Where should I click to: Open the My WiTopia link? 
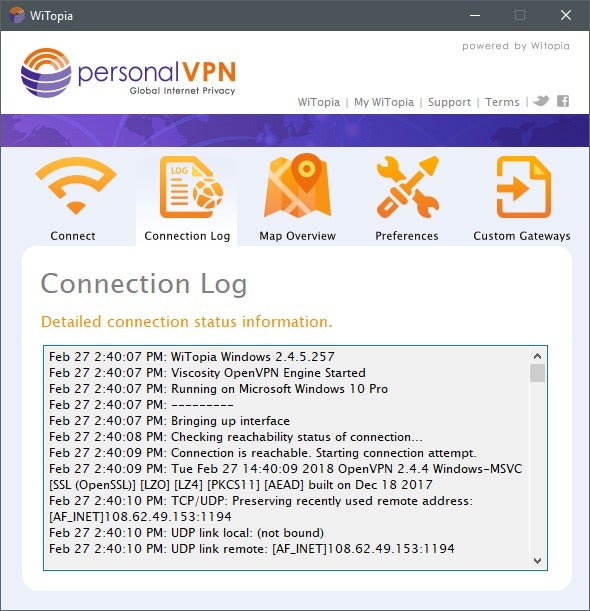384,102
